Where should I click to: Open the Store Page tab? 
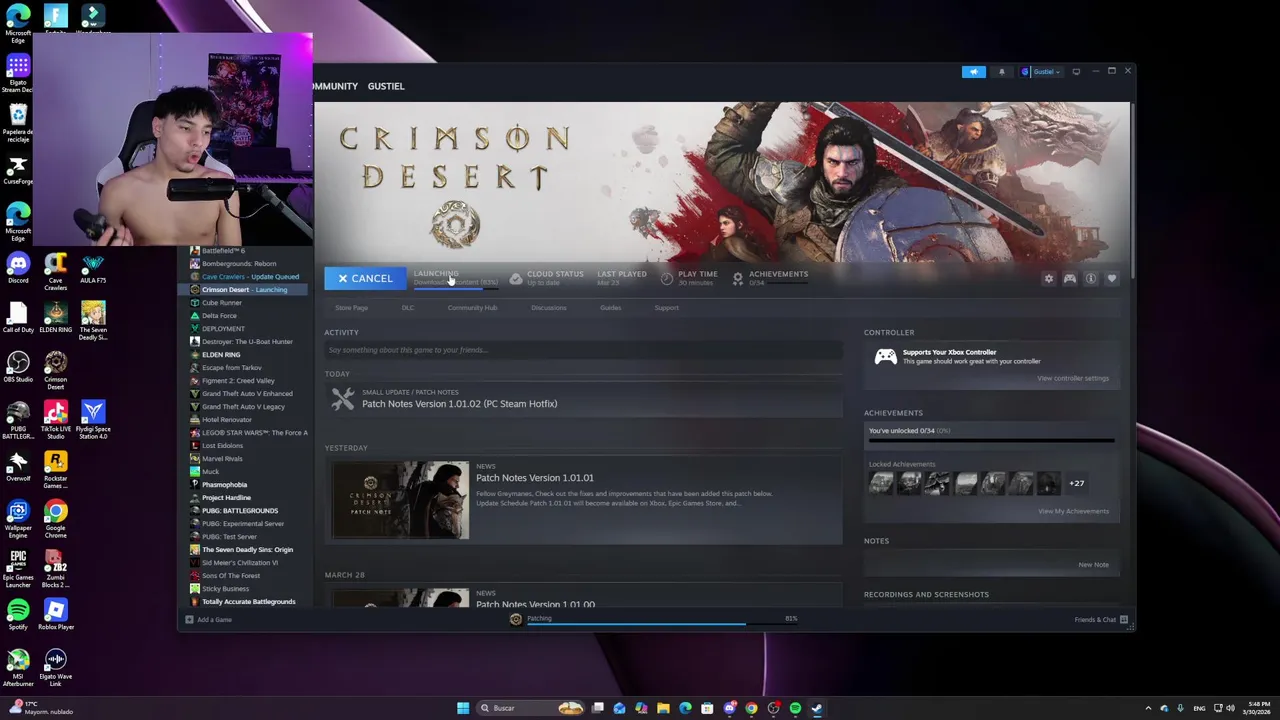coord(351,308)
